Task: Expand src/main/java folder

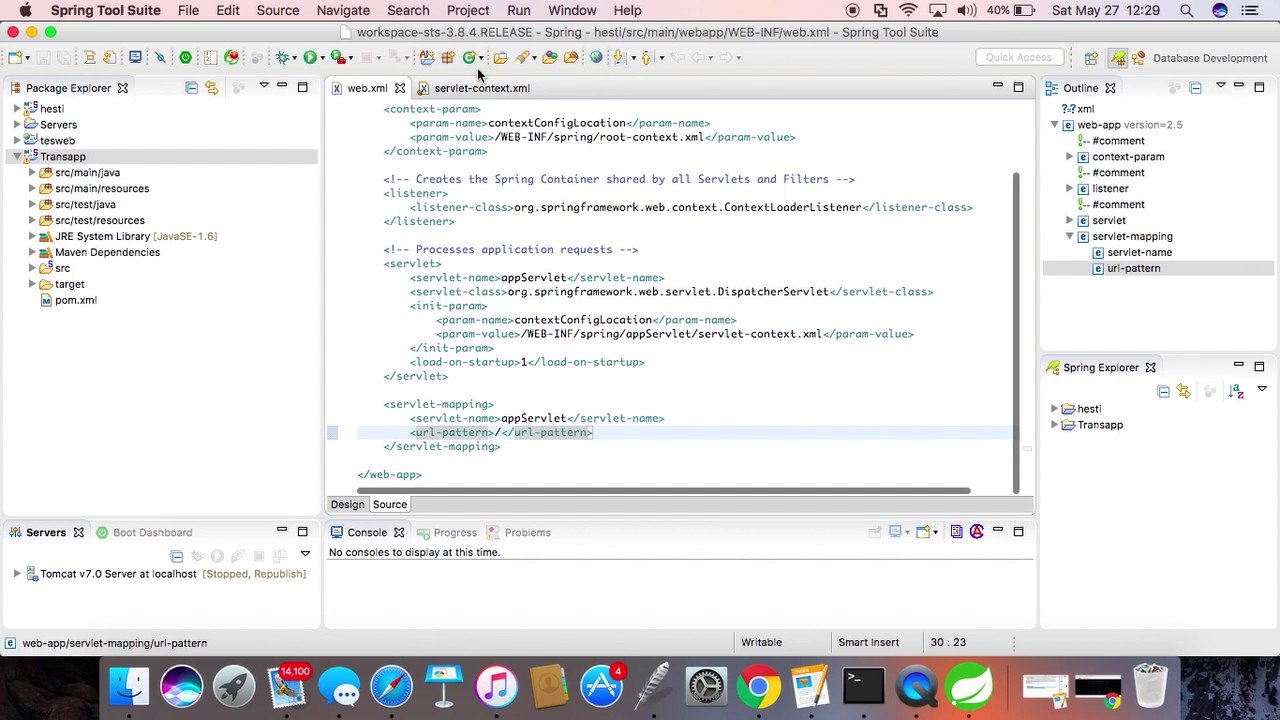Action: [32, 172]
